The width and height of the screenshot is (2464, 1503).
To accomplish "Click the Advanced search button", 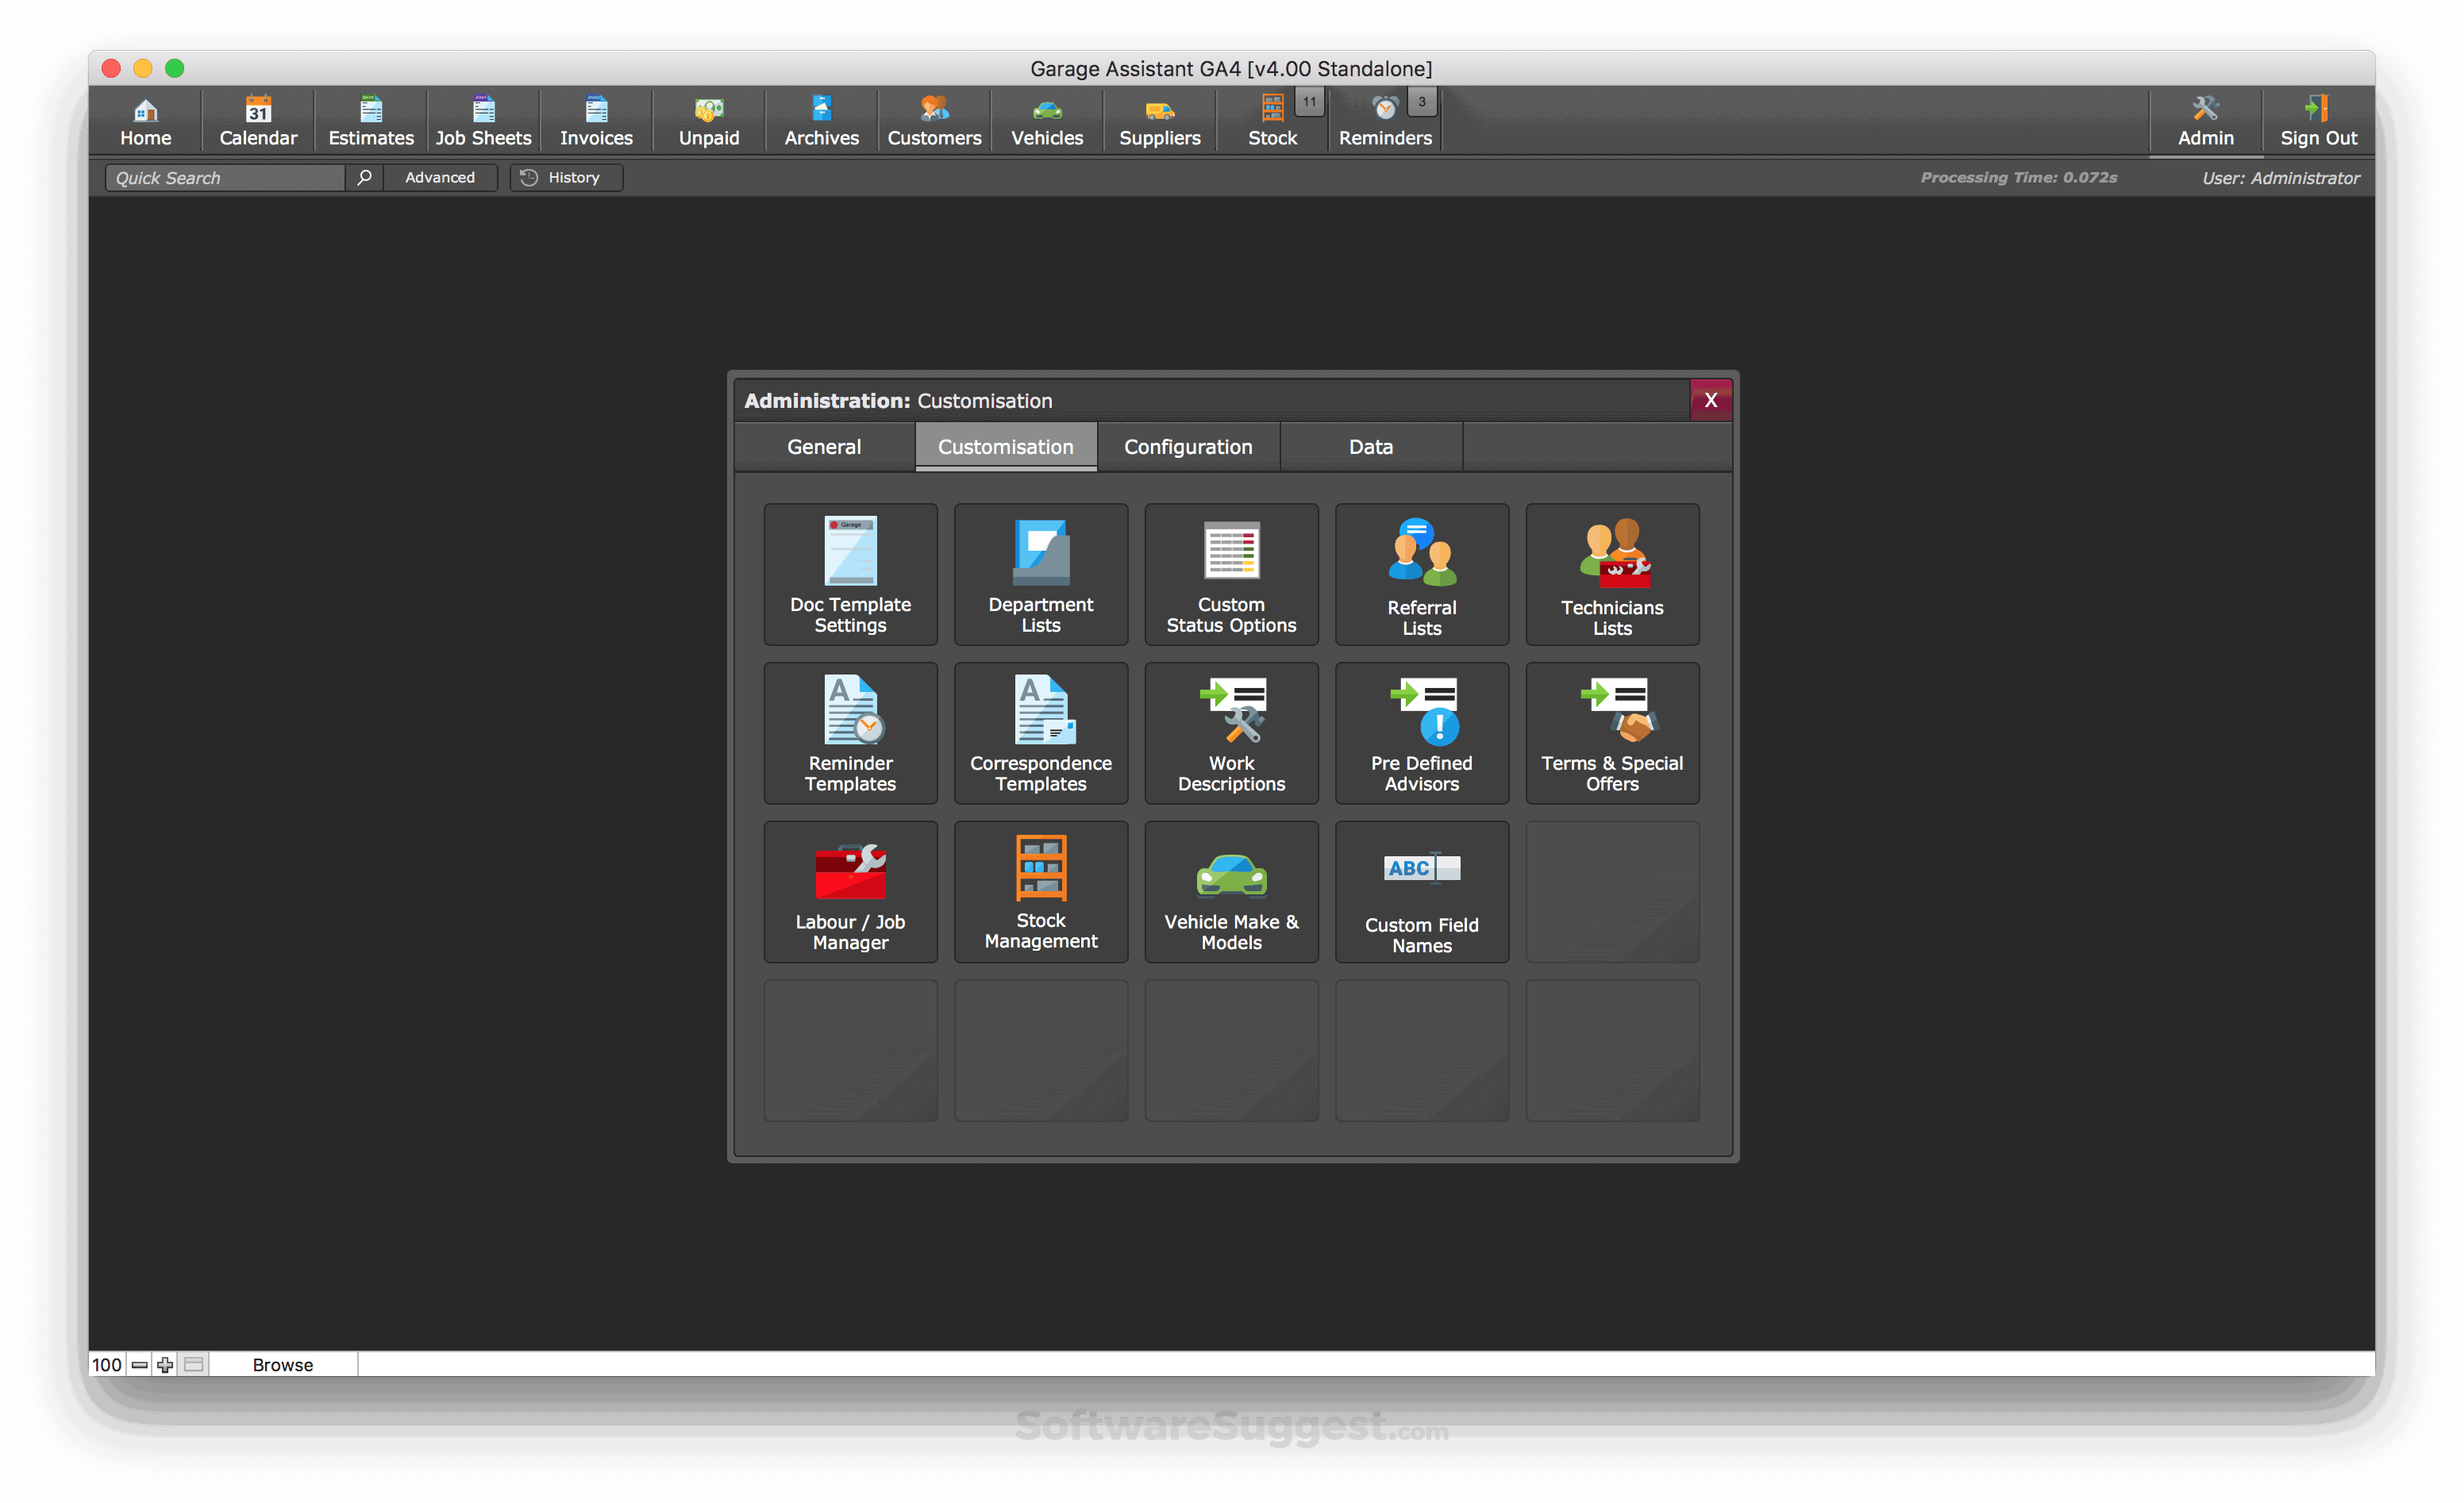I will [440, 178].
